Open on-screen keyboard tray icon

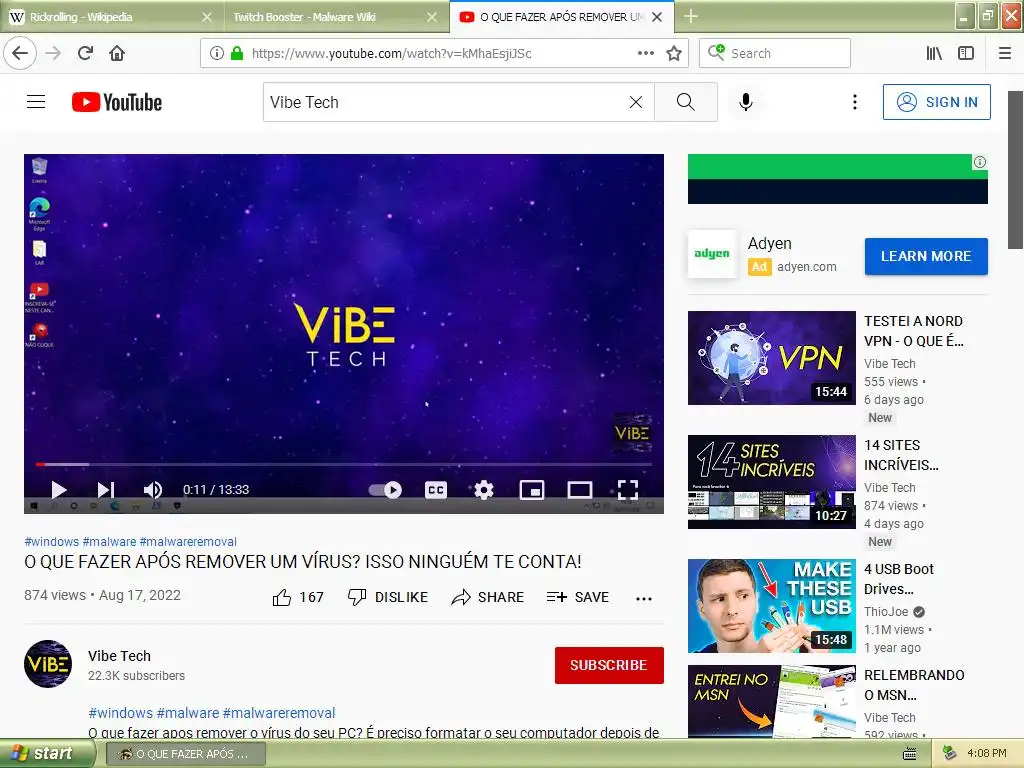(x=910, y=754)
